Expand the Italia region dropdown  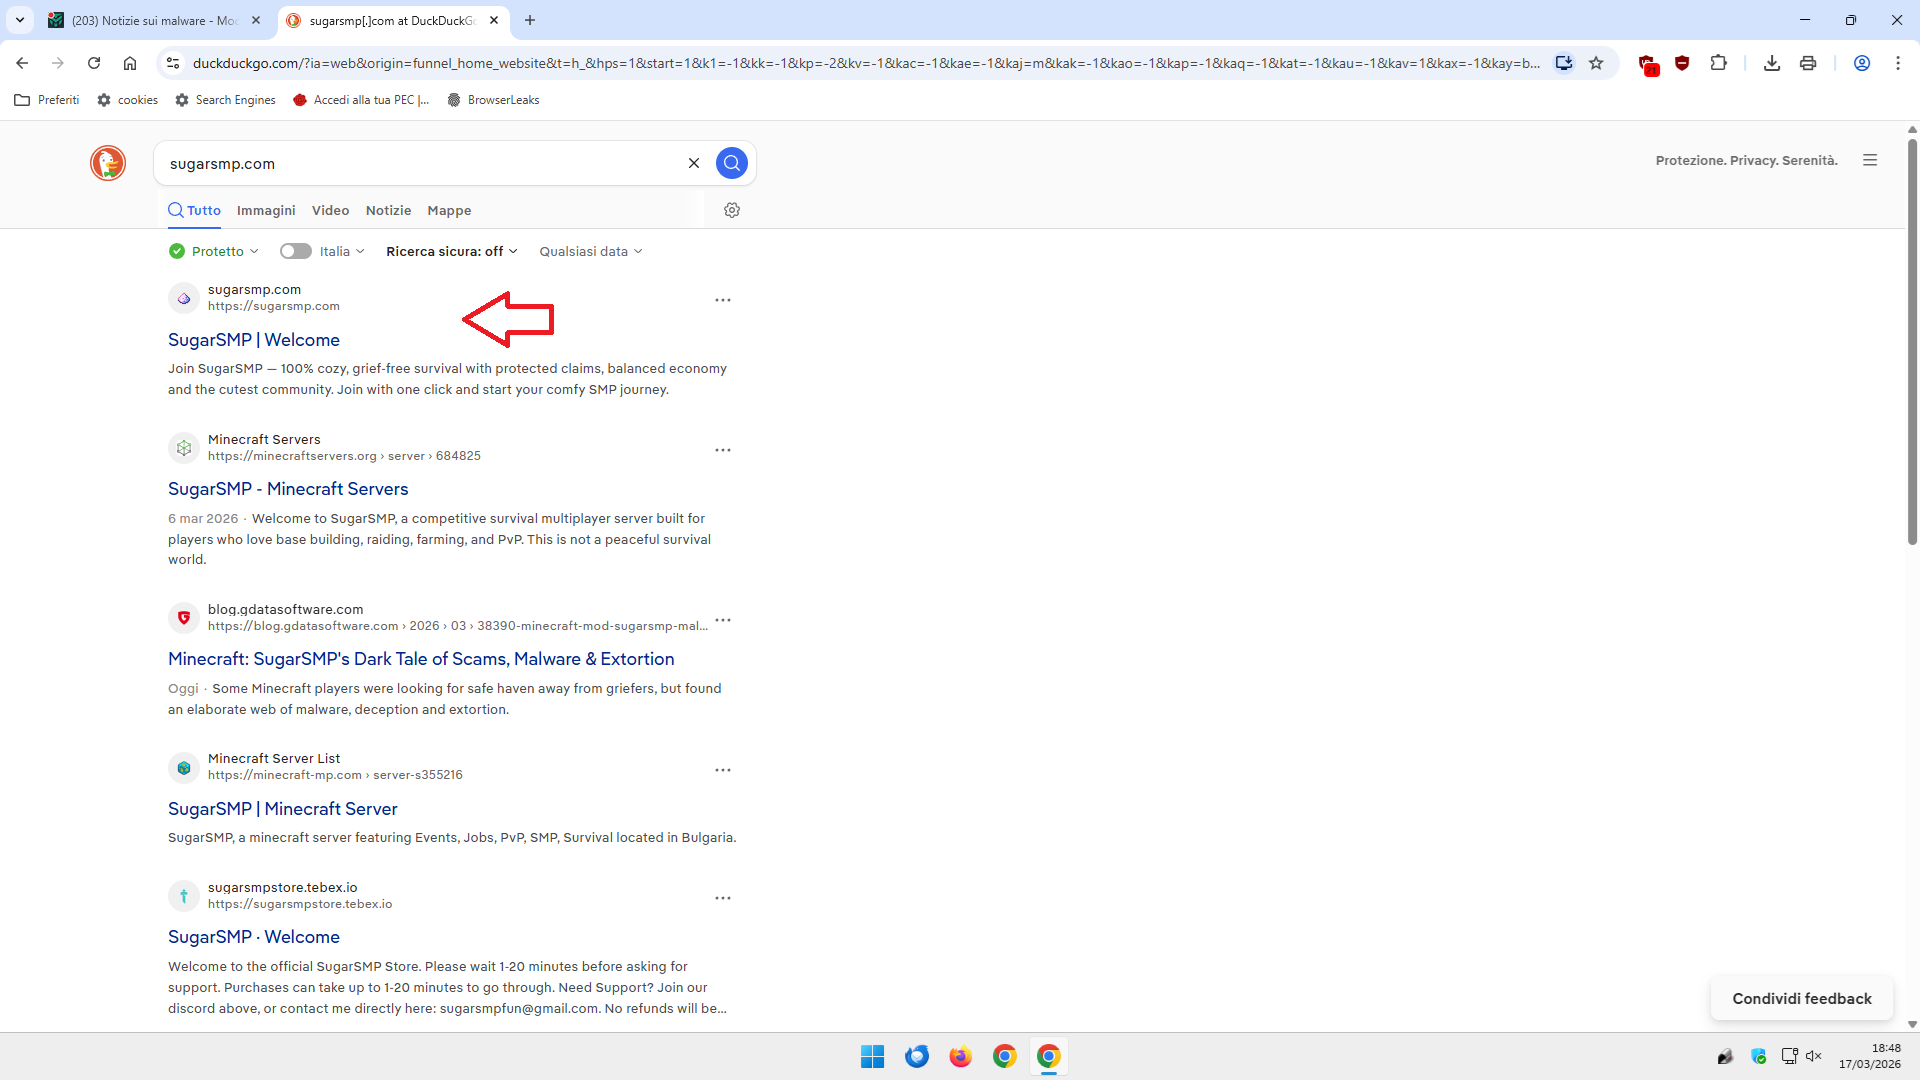coord(342,251)
